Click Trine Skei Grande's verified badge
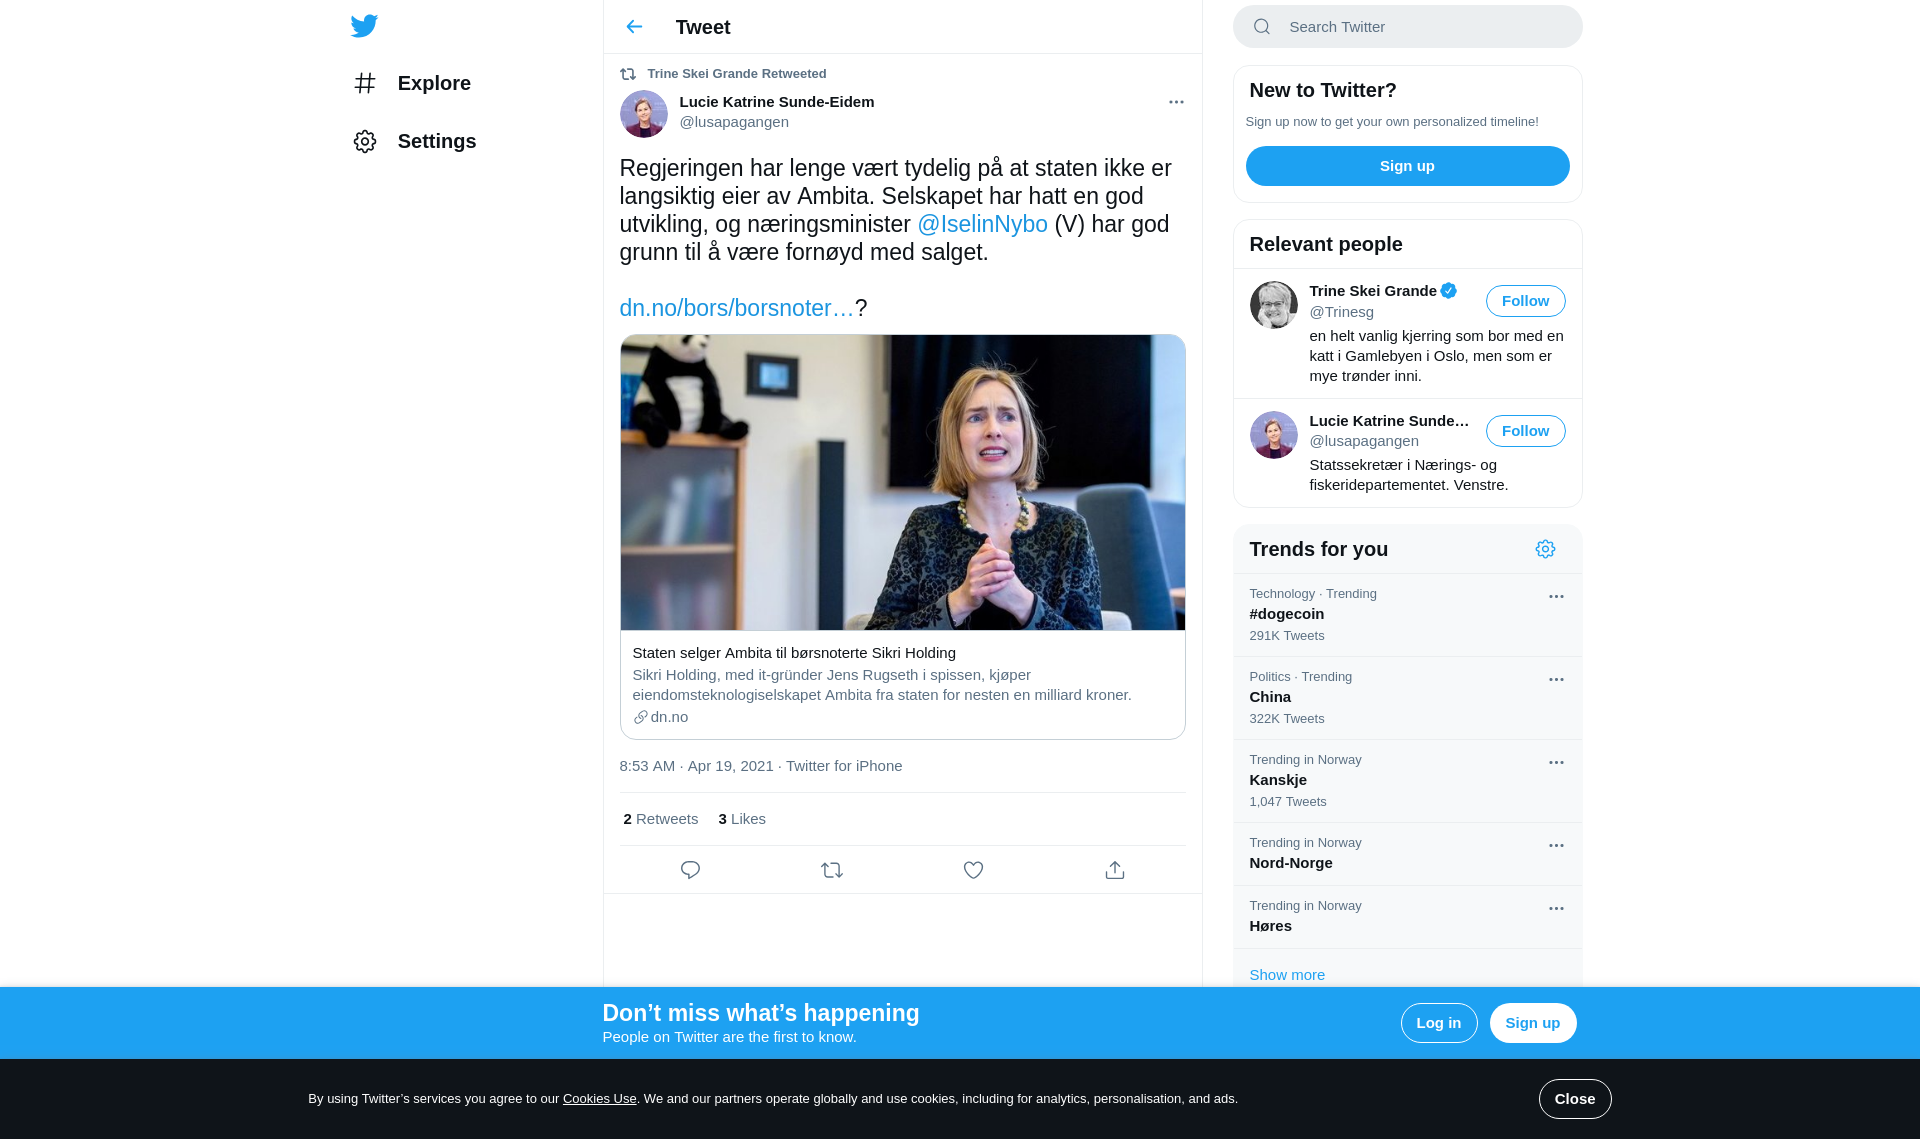The height and width of the screenshot is (1139, 1920). (x=1448, y=291)
